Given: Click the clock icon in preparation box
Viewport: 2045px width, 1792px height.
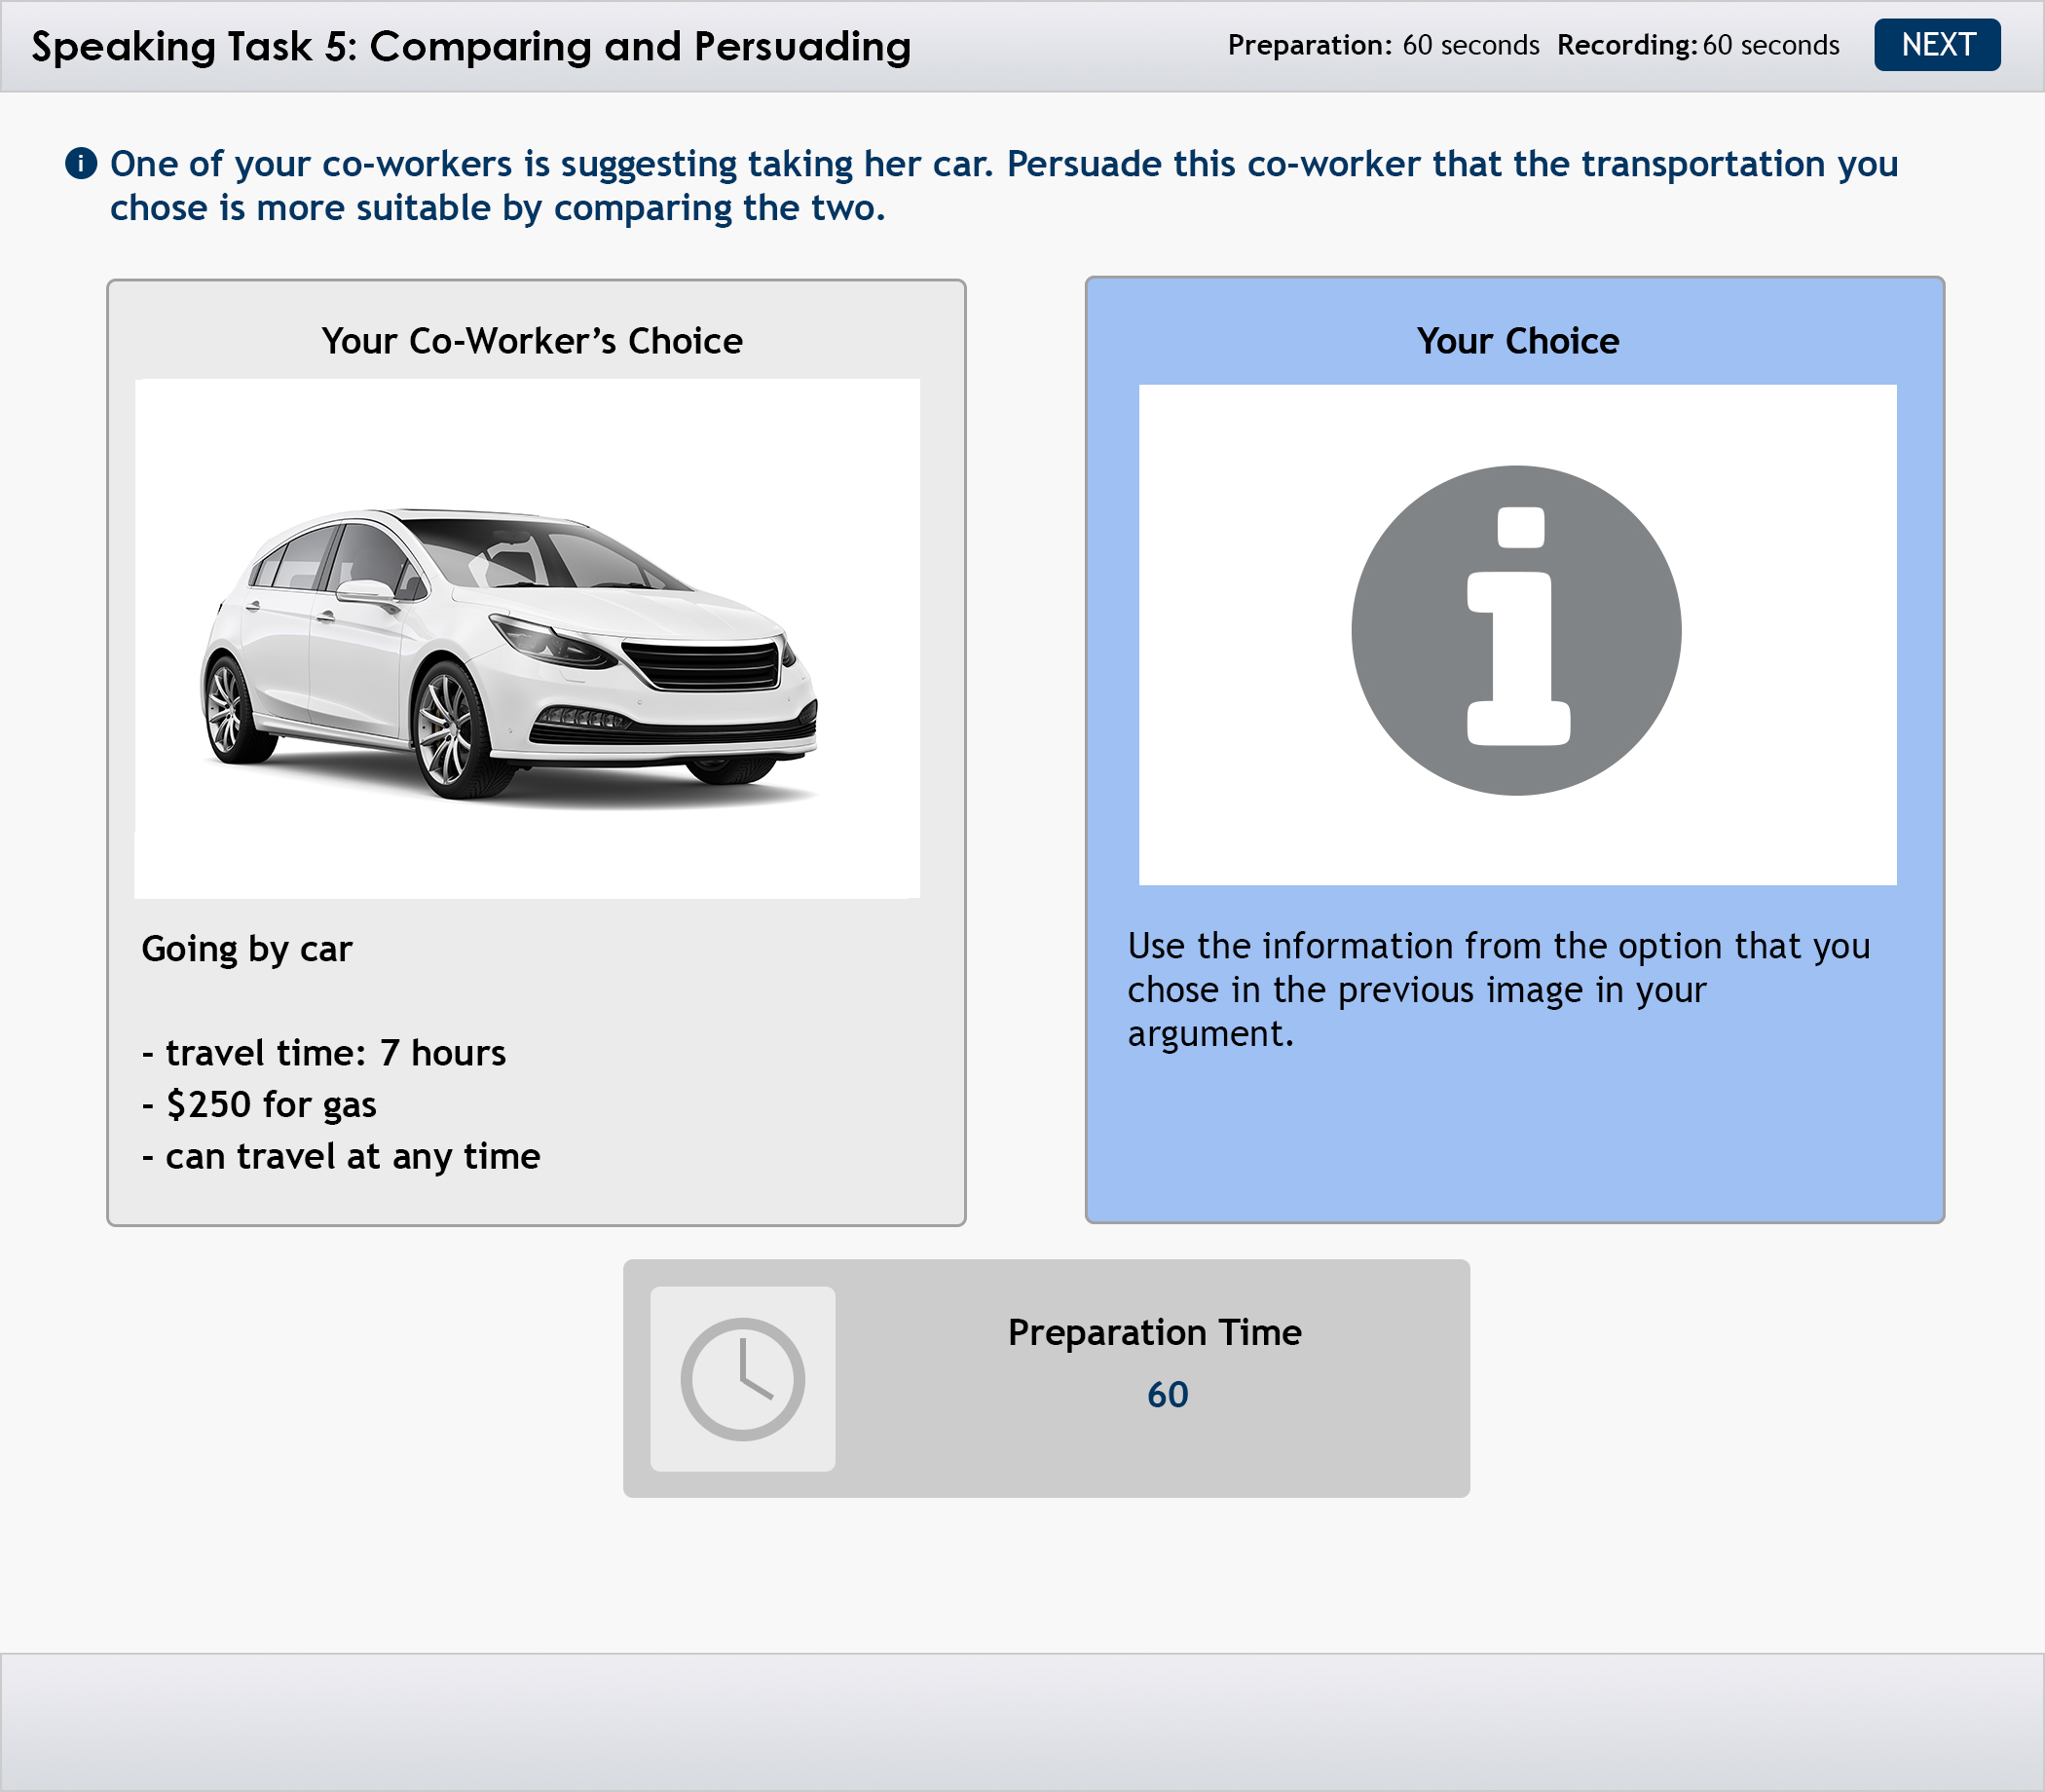Looking at the screenshot, I should click(x=742, y=1378).
